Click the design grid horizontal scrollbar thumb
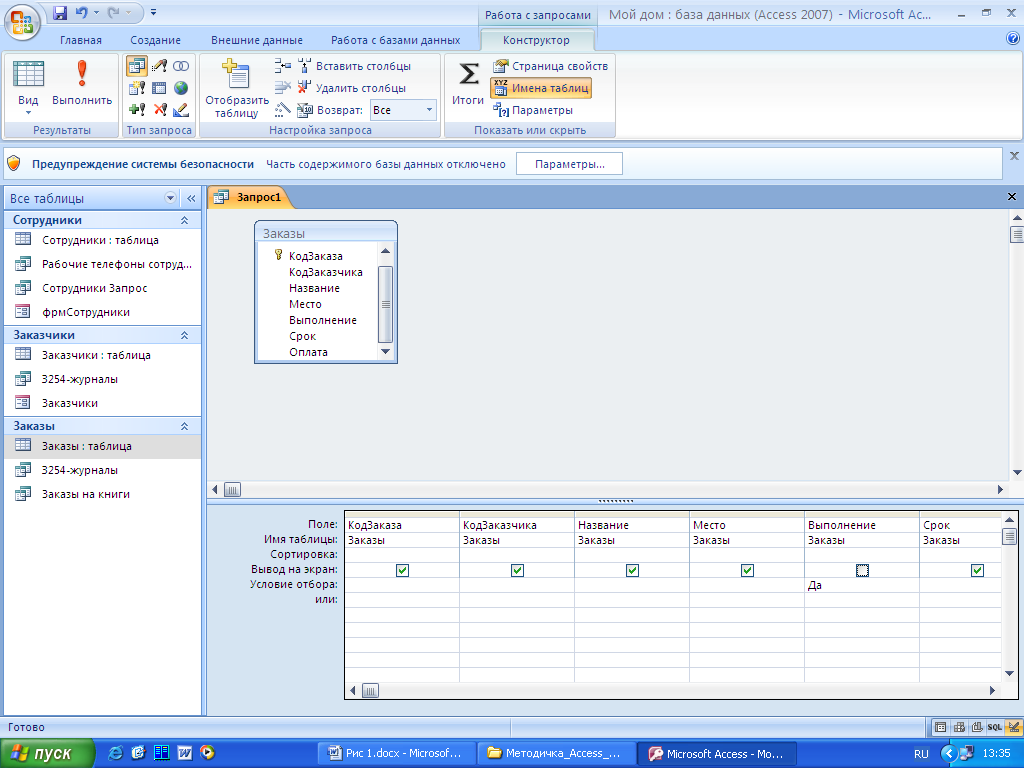This screenshot has height=768, width=1024. [370, 690]
